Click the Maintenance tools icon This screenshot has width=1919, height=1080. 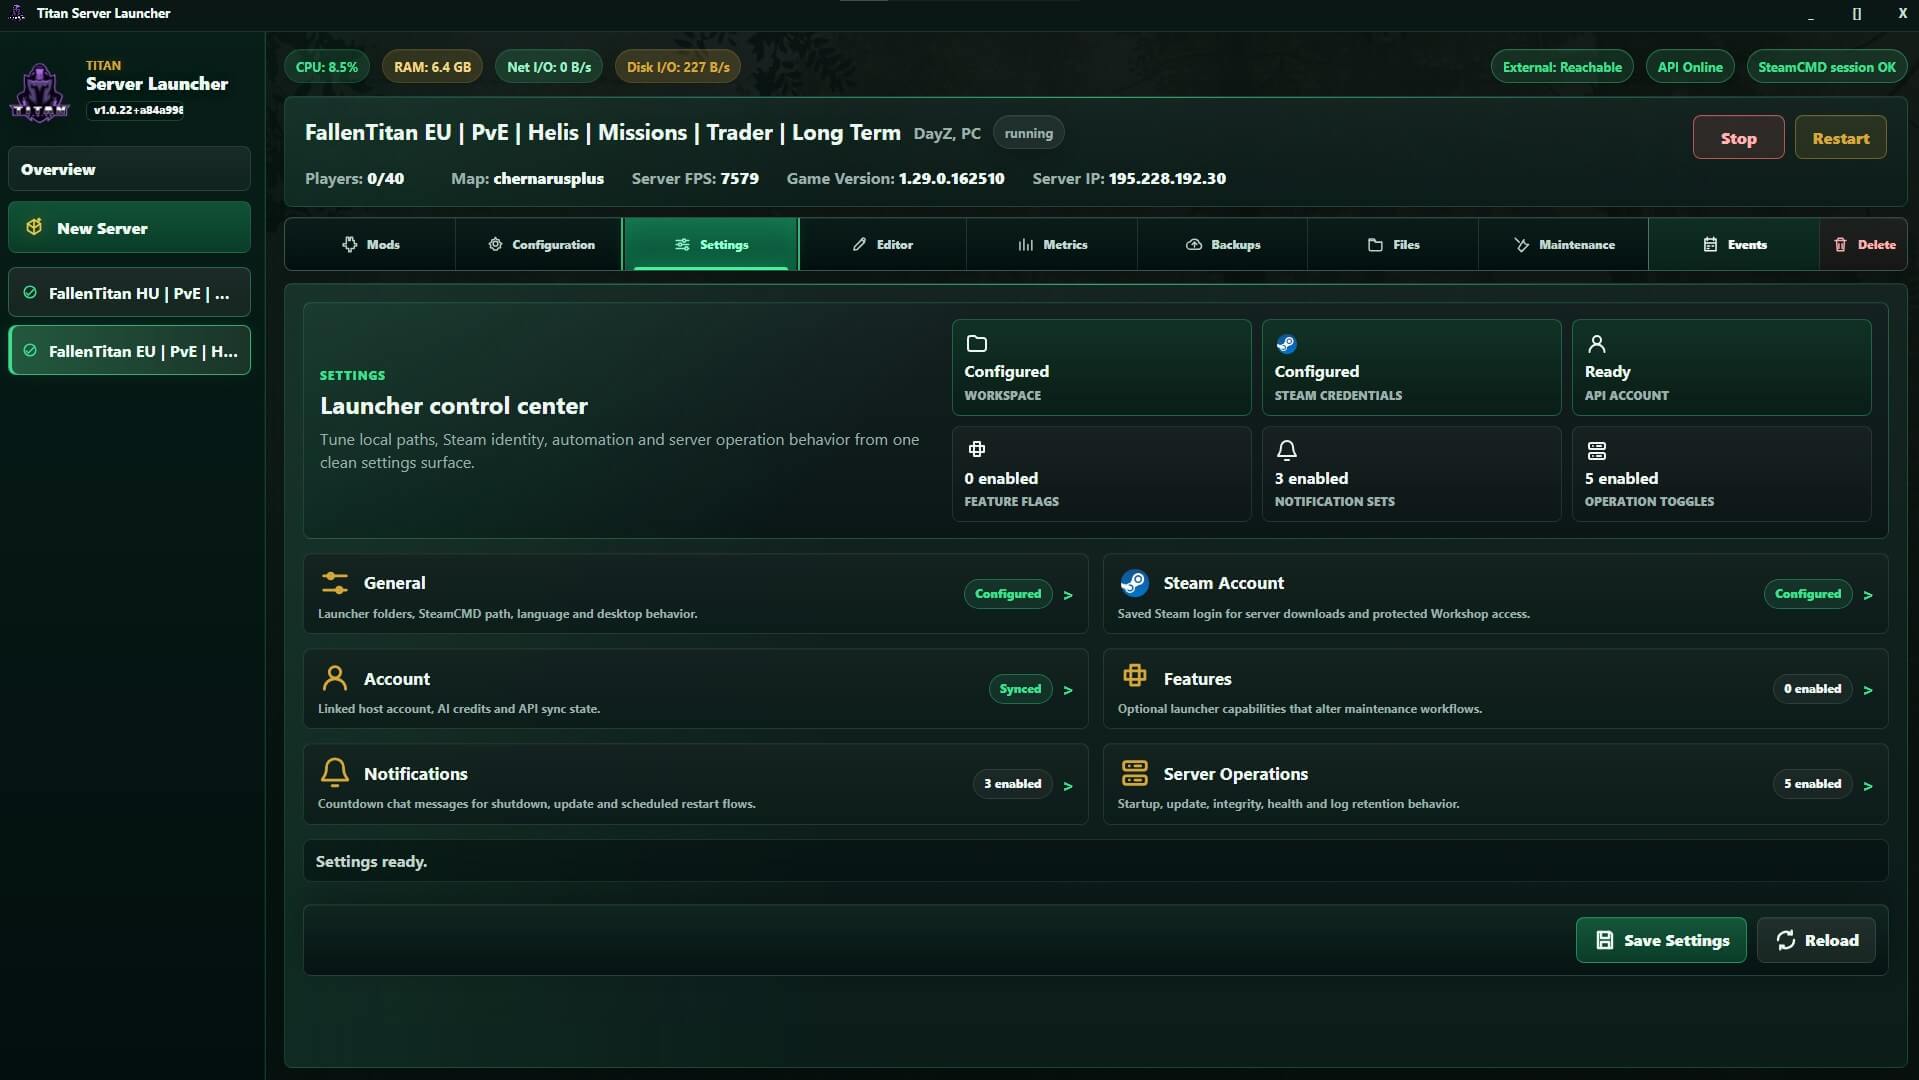[x=1521, y=244]
